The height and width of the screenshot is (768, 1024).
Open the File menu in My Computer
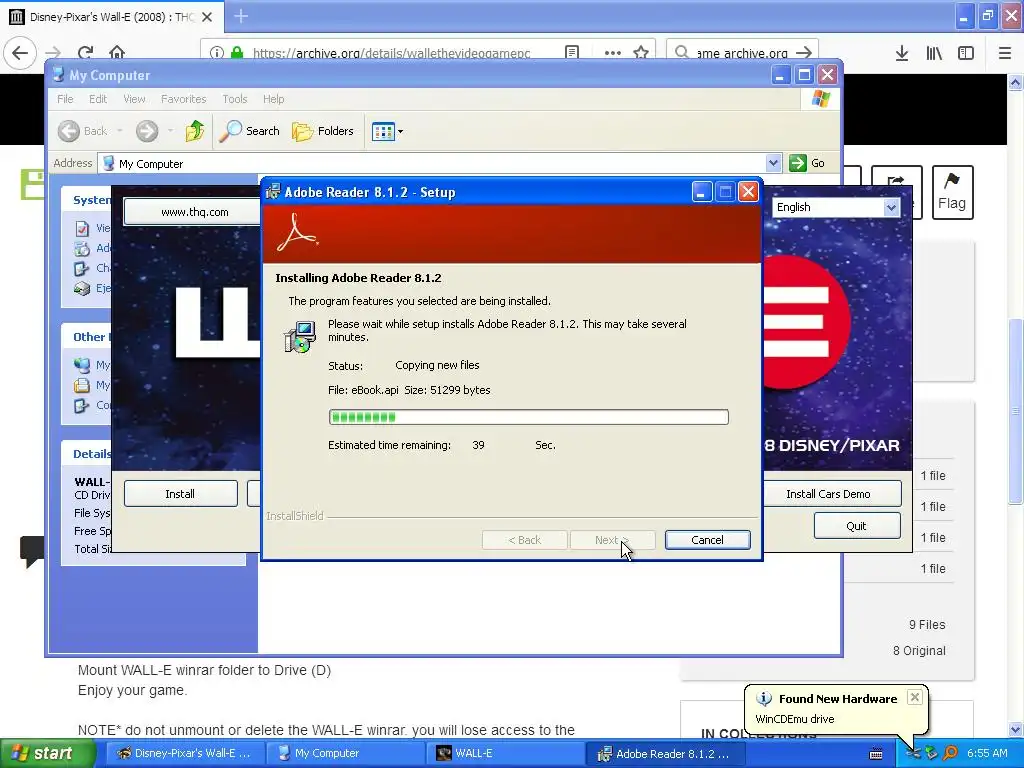coord(65,99)
